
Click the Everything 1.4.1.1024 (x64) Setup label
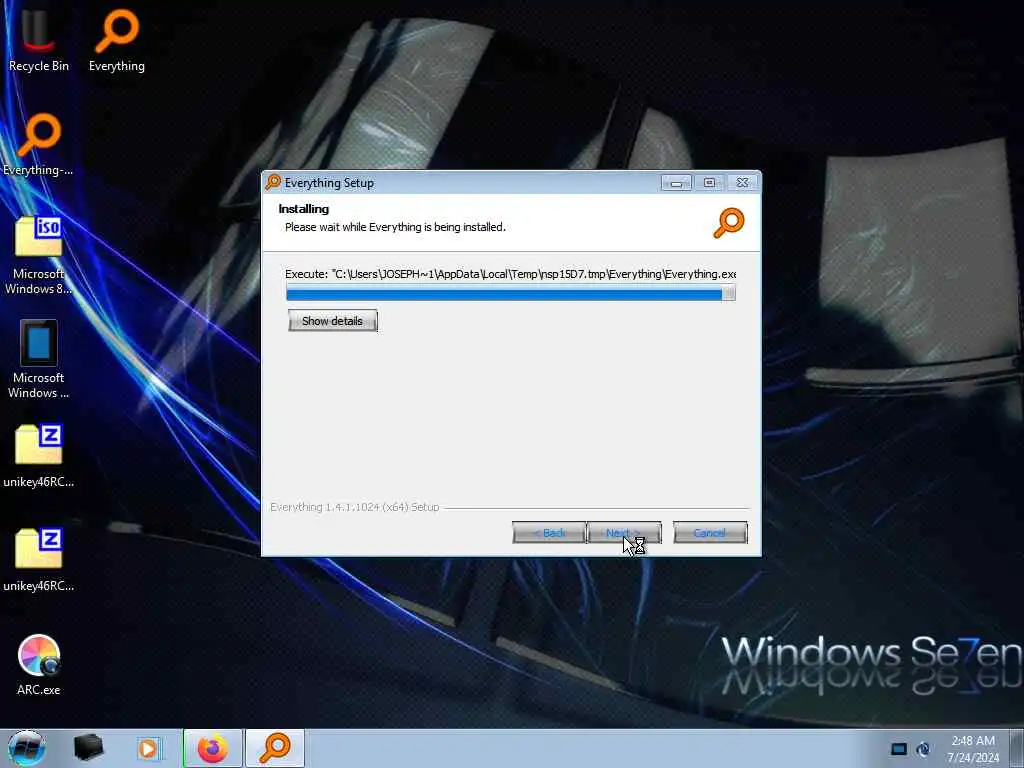coord(355,507)
